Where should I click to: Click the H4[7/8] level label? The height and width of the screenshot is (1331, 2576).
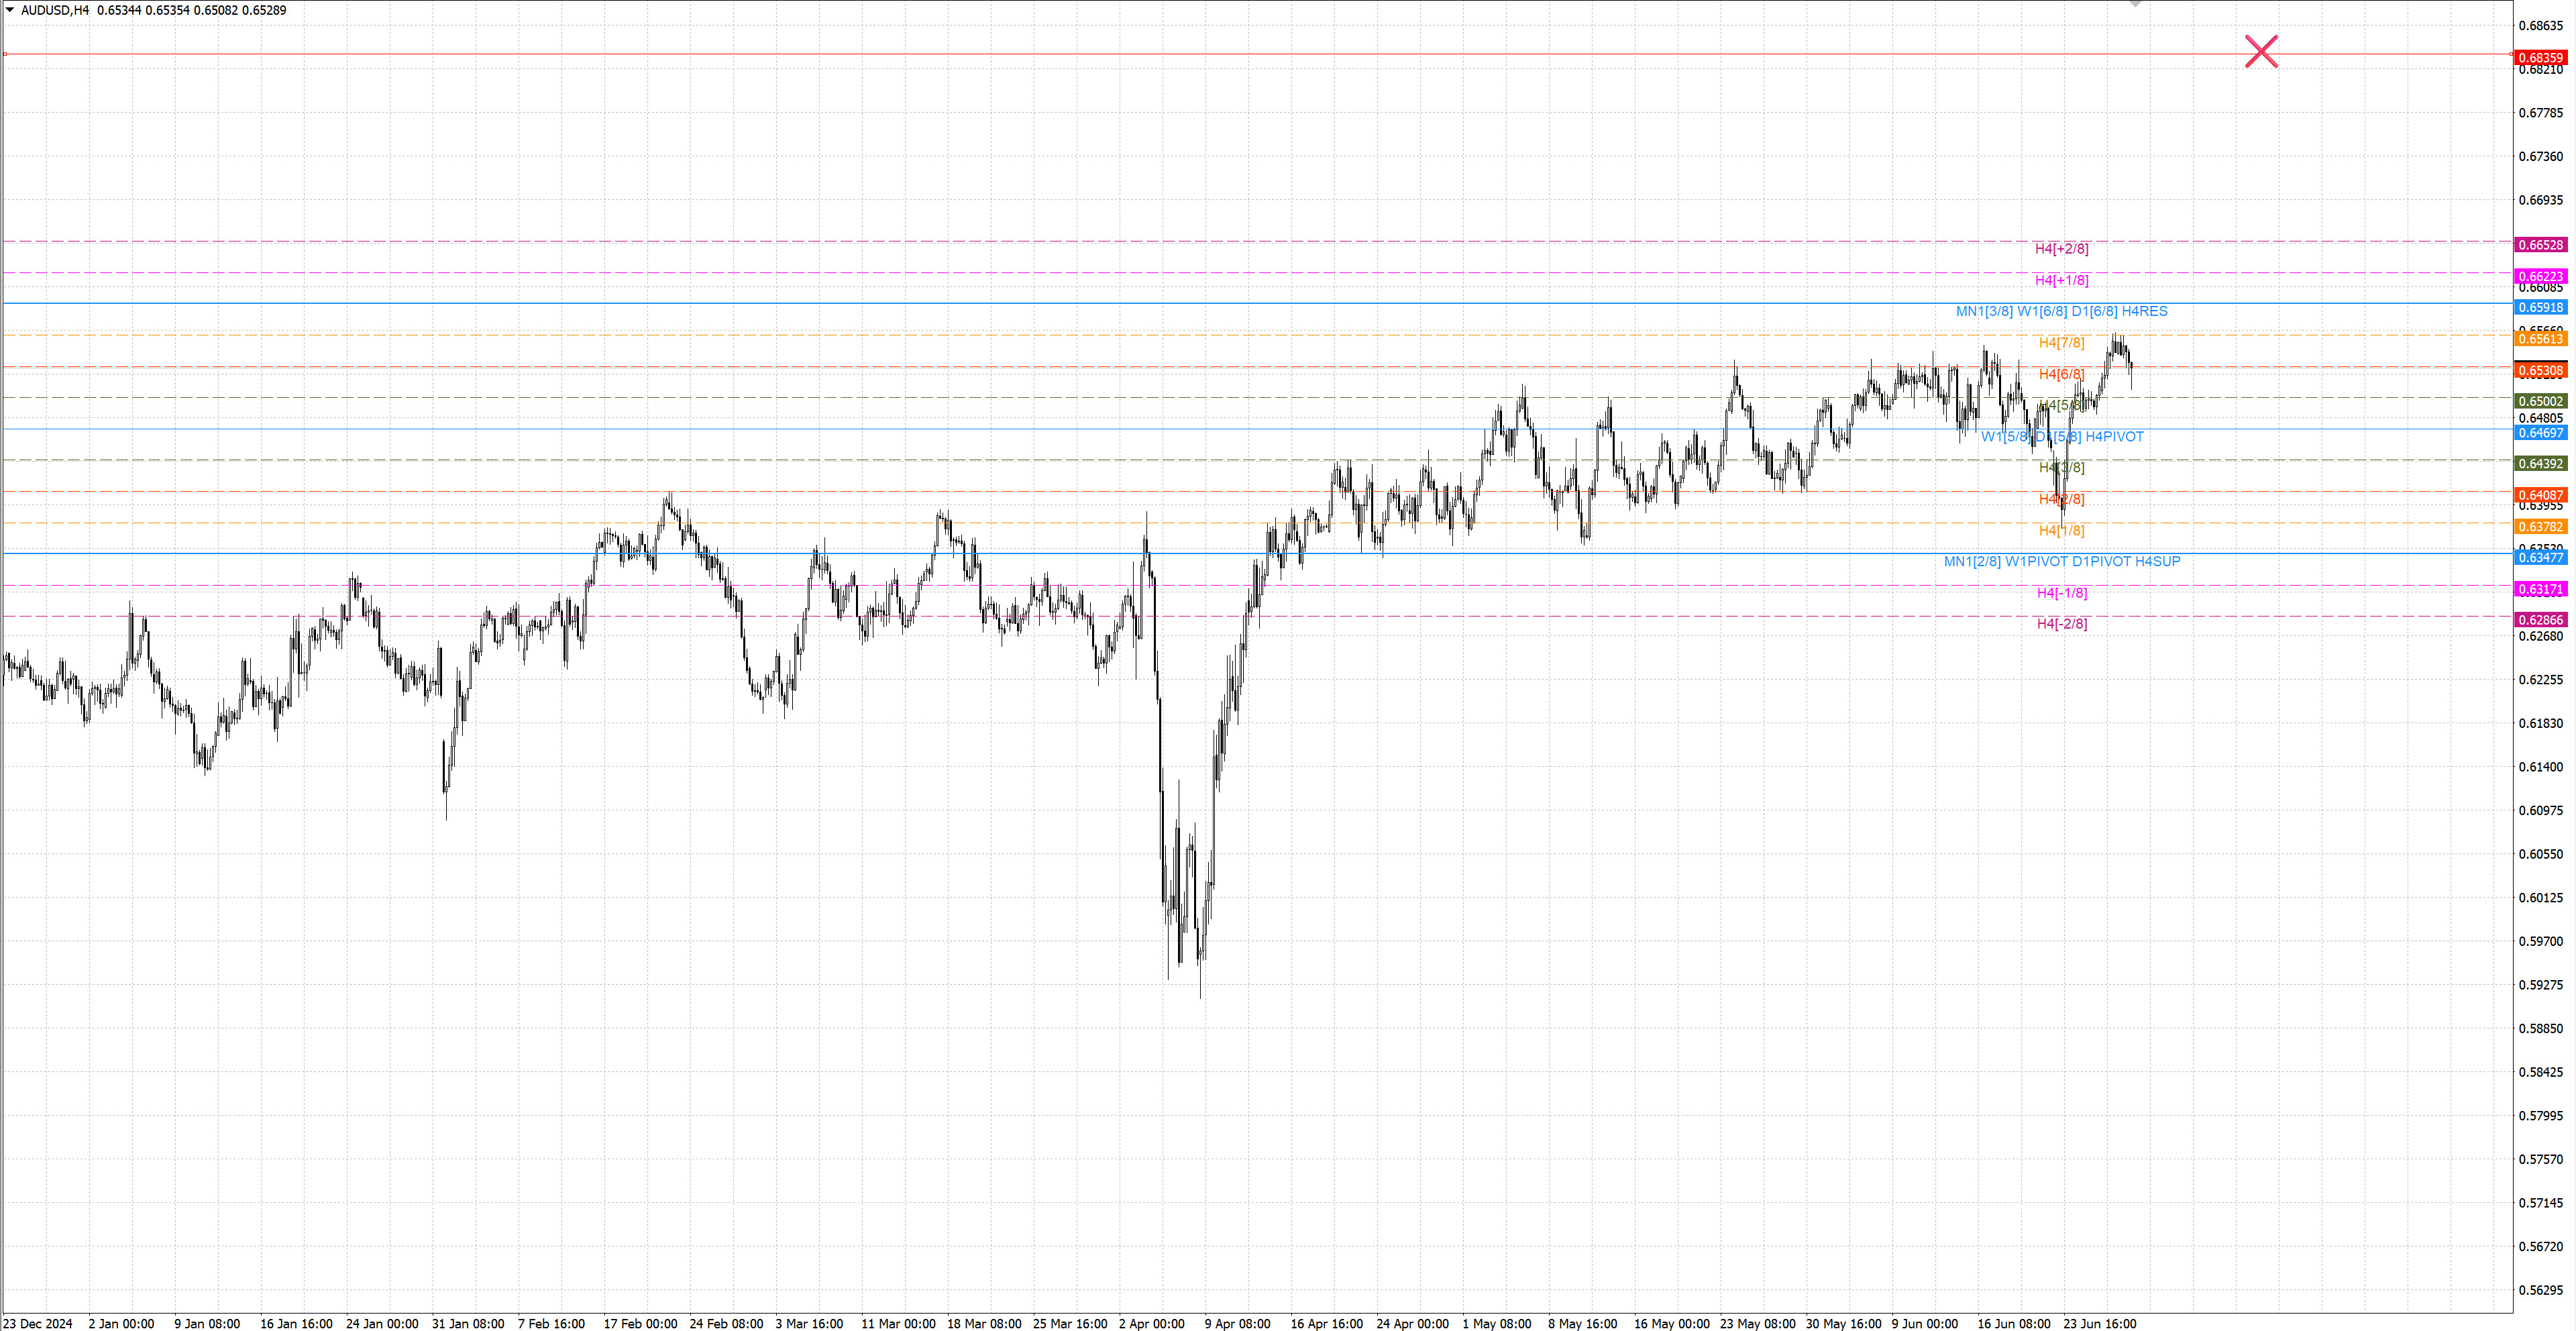click(2061, 343)
